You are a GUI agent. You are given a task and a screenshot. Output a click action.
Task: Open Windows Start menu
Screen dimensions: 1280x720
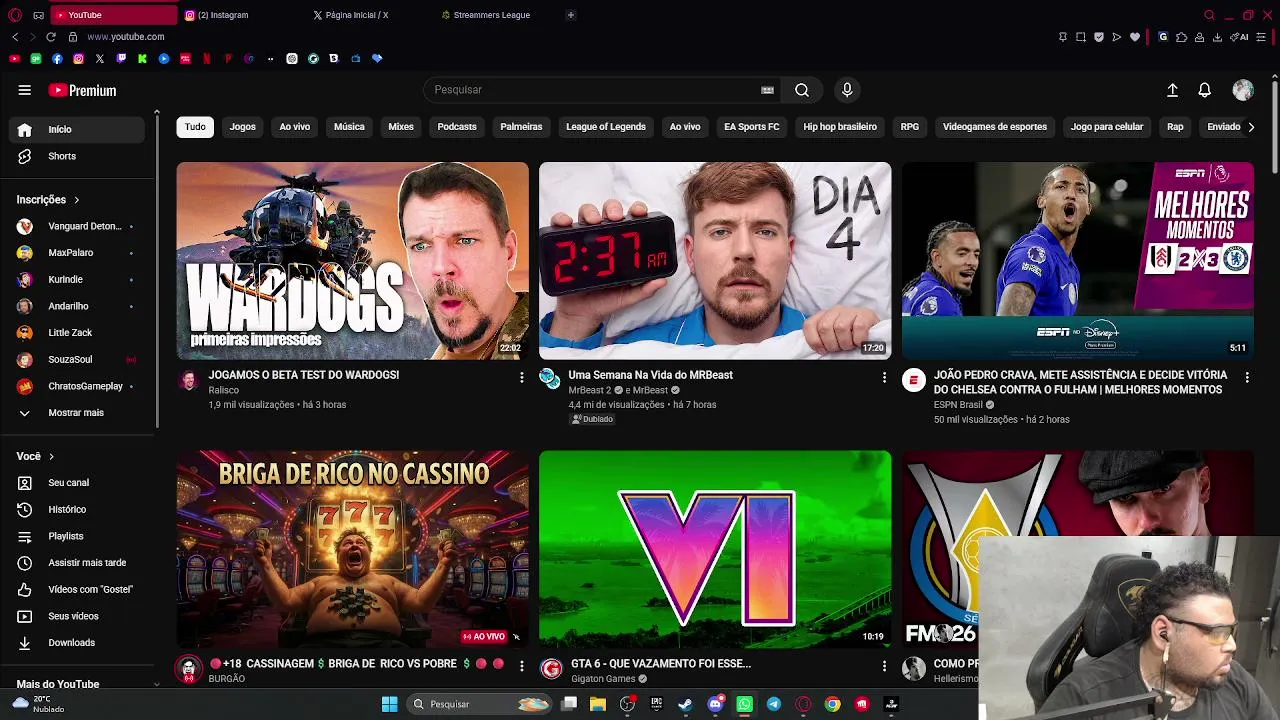coord(389,704)
